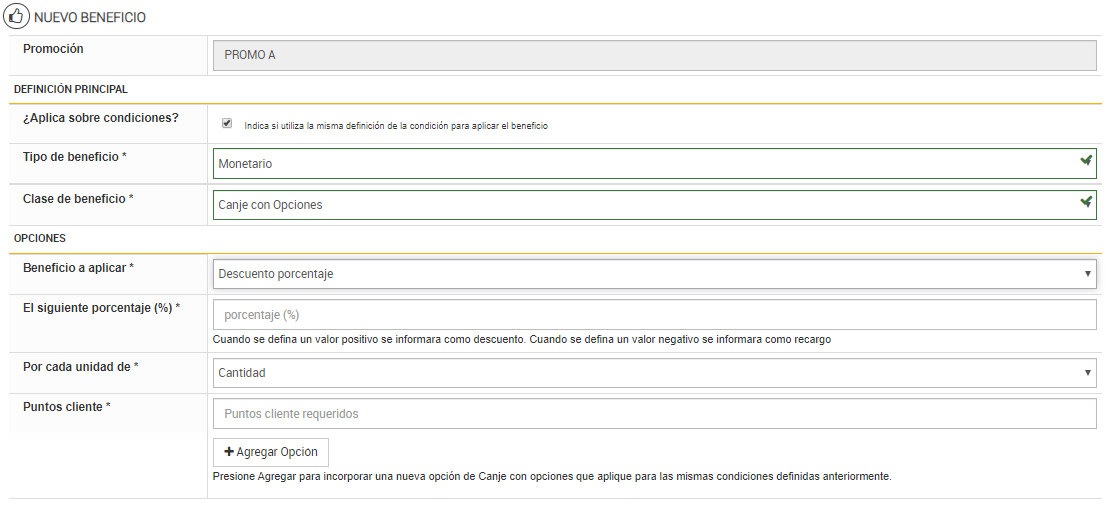
Task: Select the OPCIONES section header
Action: coord(40,239)
